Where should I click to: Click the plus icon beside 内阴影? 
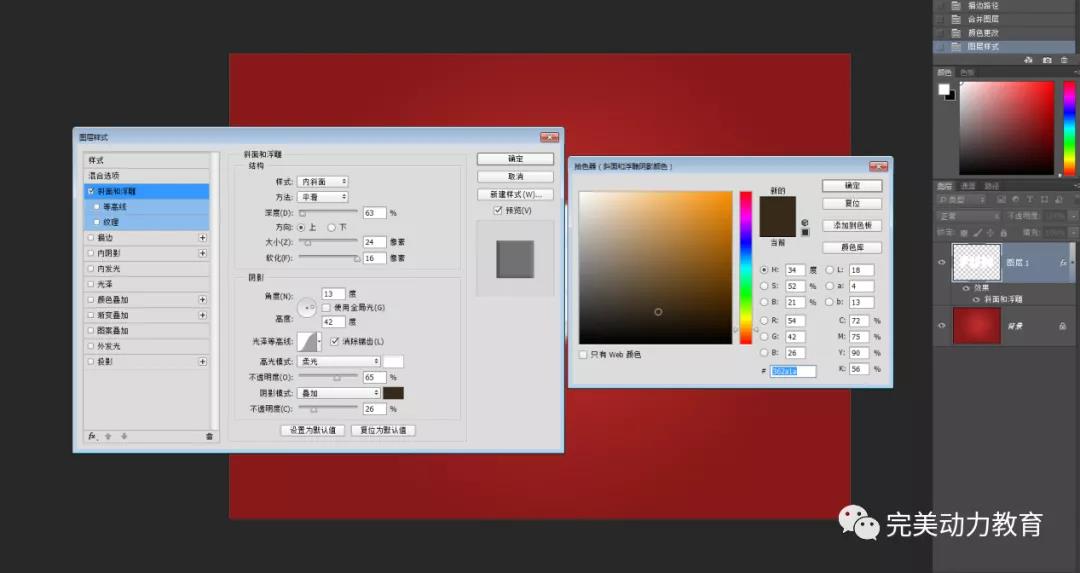202,253
